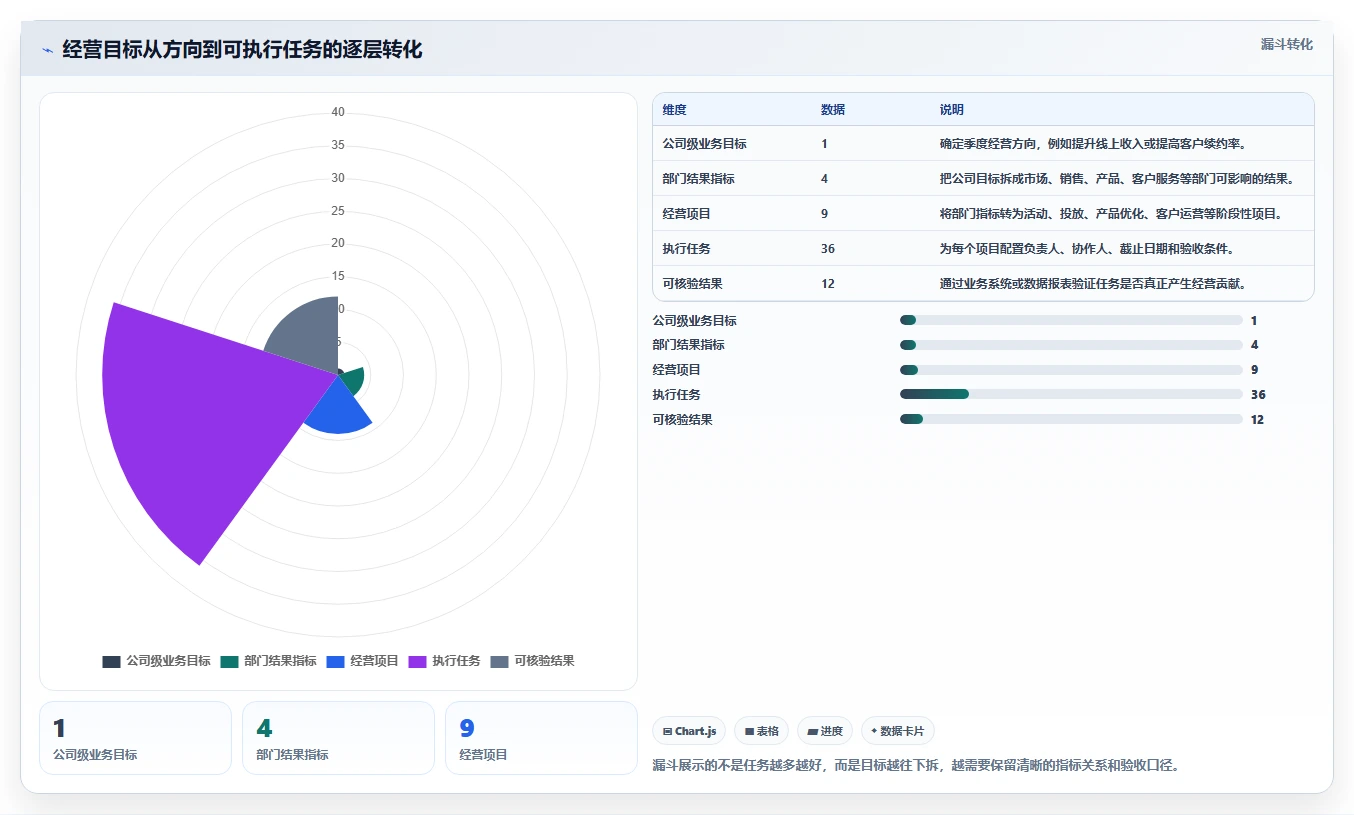Click the blue 经营项目 legend color swatch

click(x=335, y=662)
